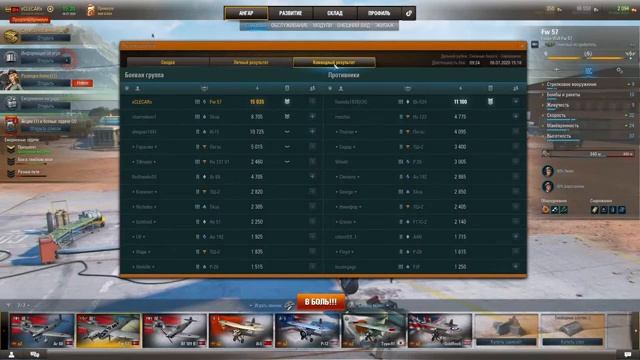The width and height of the screenshot is (640, 360).
Task: Select the ЭКИПАЖ sub-tab
Action: click(x=384, y=25)
